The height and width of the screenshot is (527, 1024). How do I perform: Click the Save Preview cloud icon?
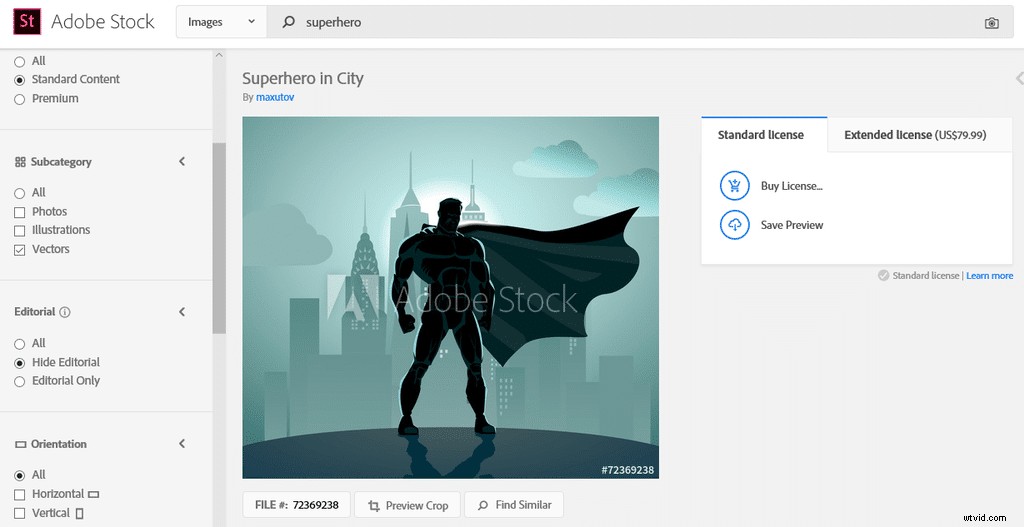pos(734,225)
